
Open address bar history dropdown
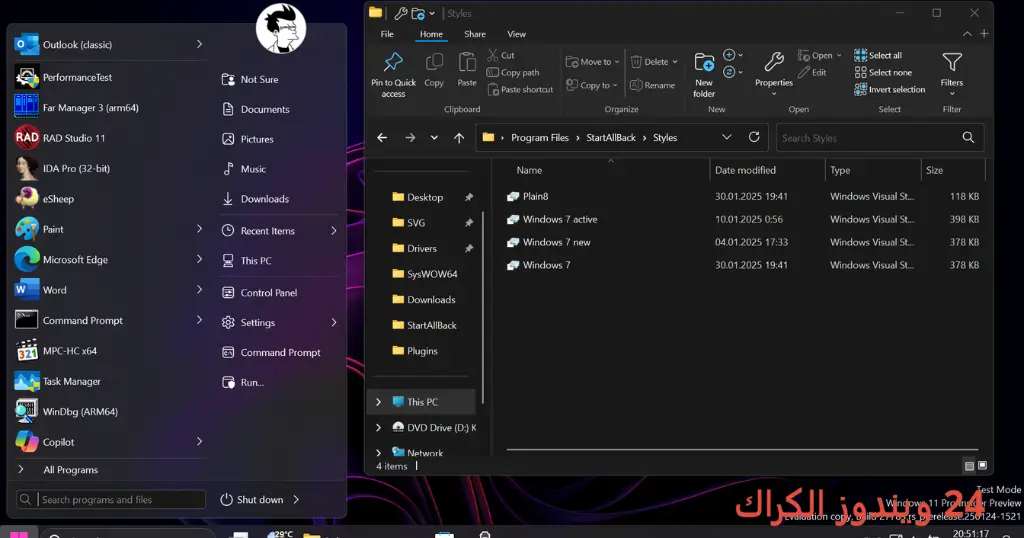click(727, 137)
